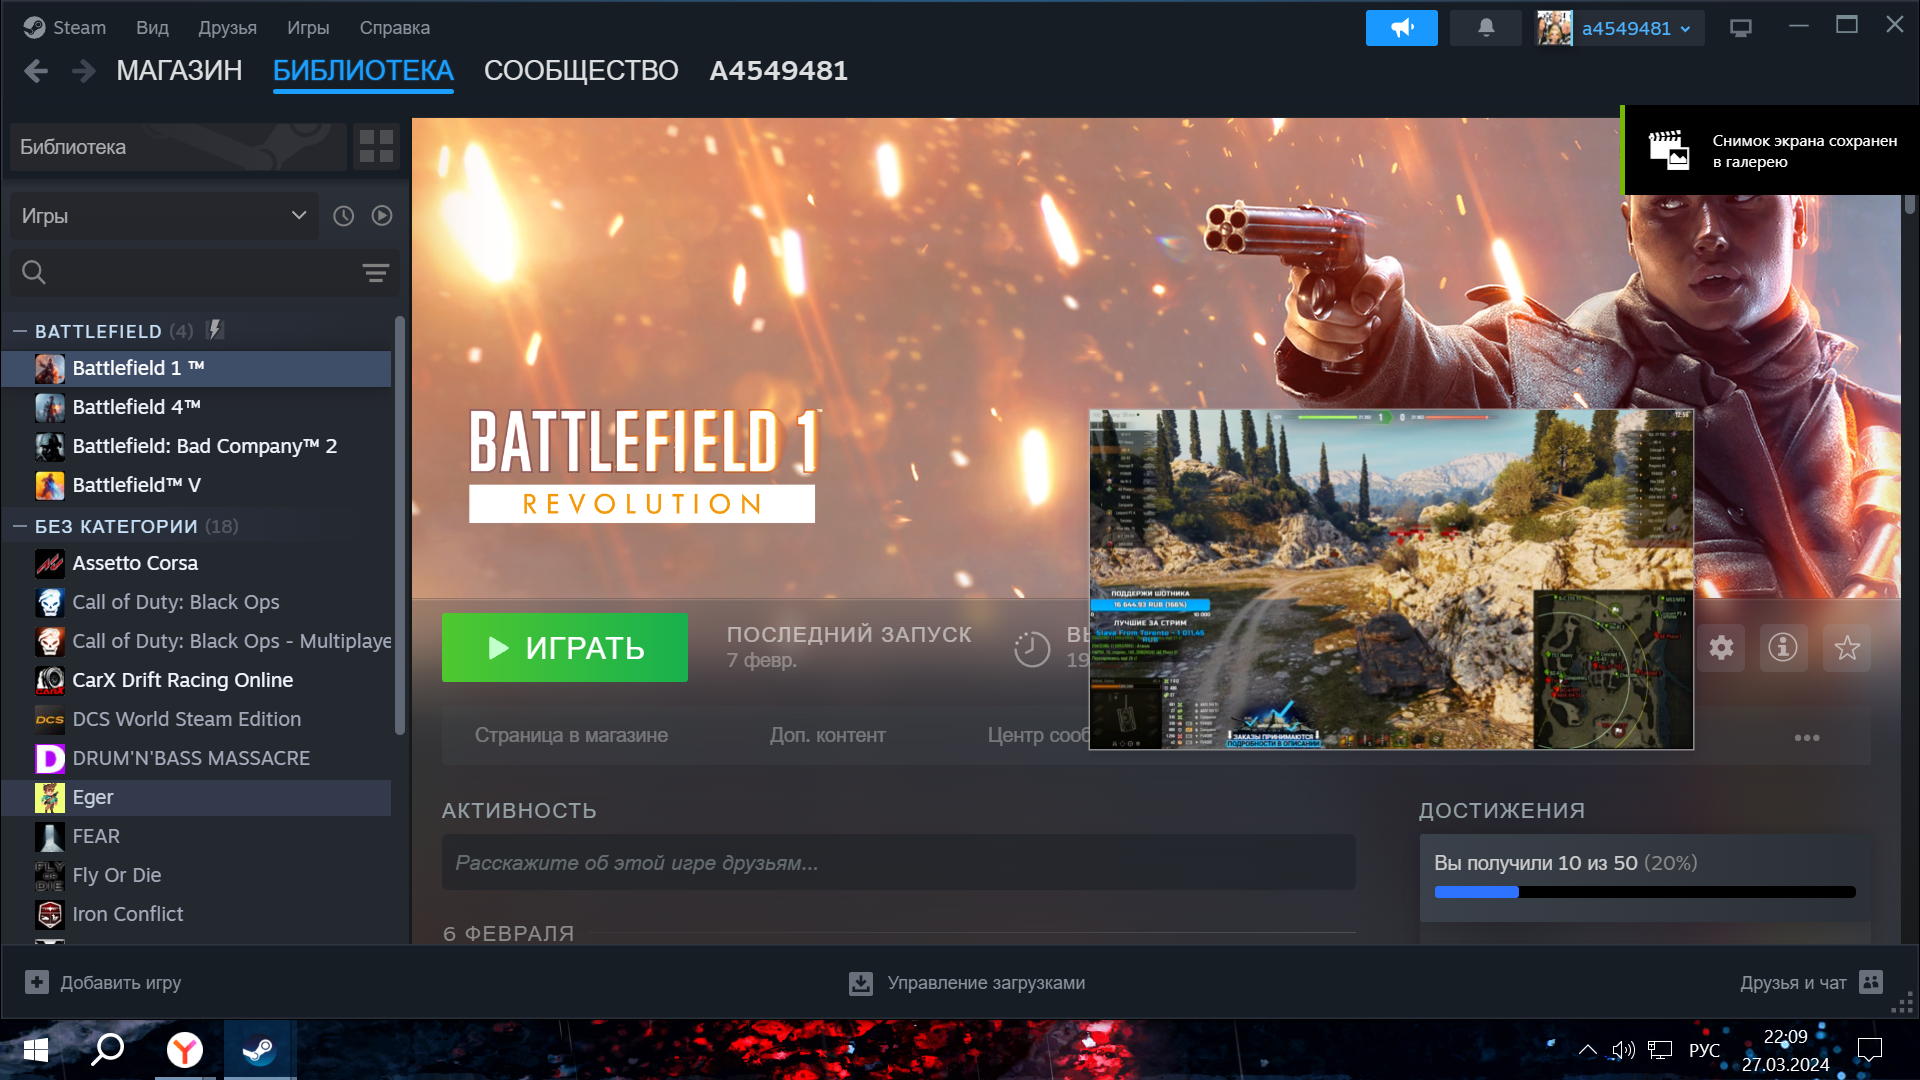1920x1080 pixels.
Task: Open the Друзья menu
Action: [227, 28]
